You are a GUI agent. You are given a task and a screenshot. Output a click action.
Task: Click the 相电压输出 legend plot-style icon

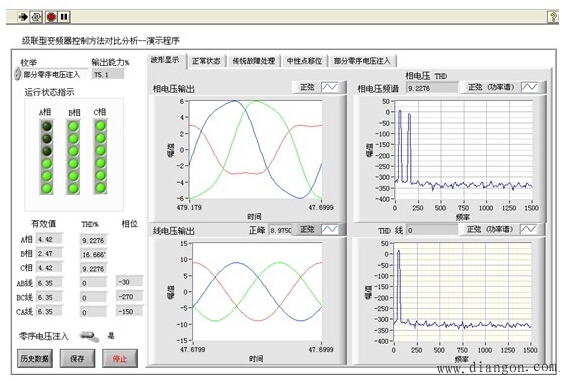point(329,87)
